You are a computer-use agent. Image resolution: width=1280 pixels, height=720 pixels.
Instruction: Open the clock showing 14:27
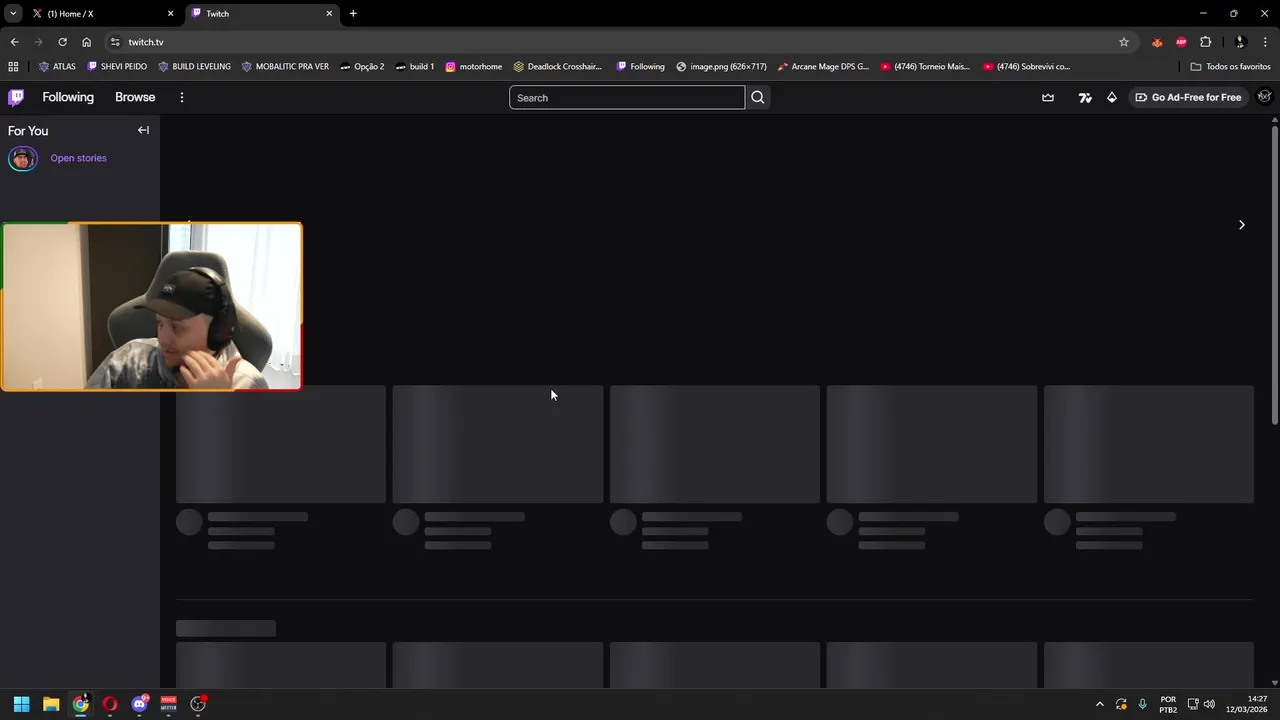click(1247, 704)
